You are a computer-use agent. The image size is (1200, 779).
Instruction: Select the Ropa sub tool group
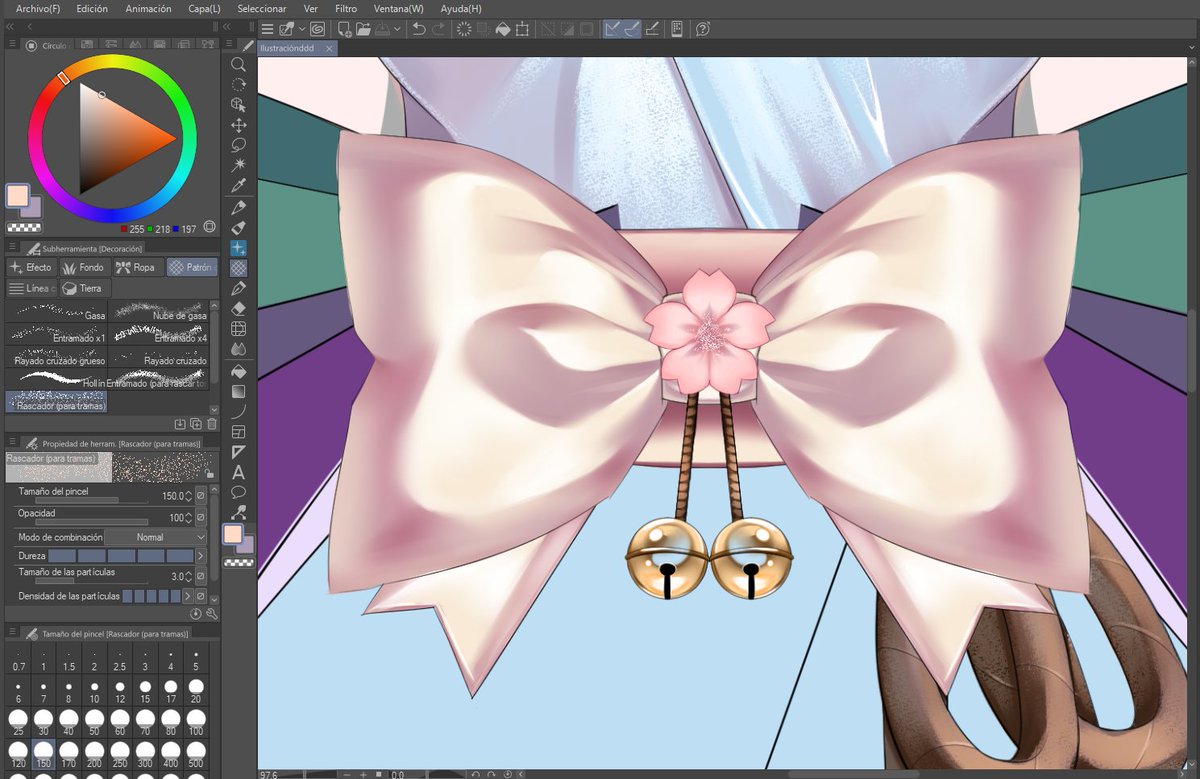pos(137,267)
